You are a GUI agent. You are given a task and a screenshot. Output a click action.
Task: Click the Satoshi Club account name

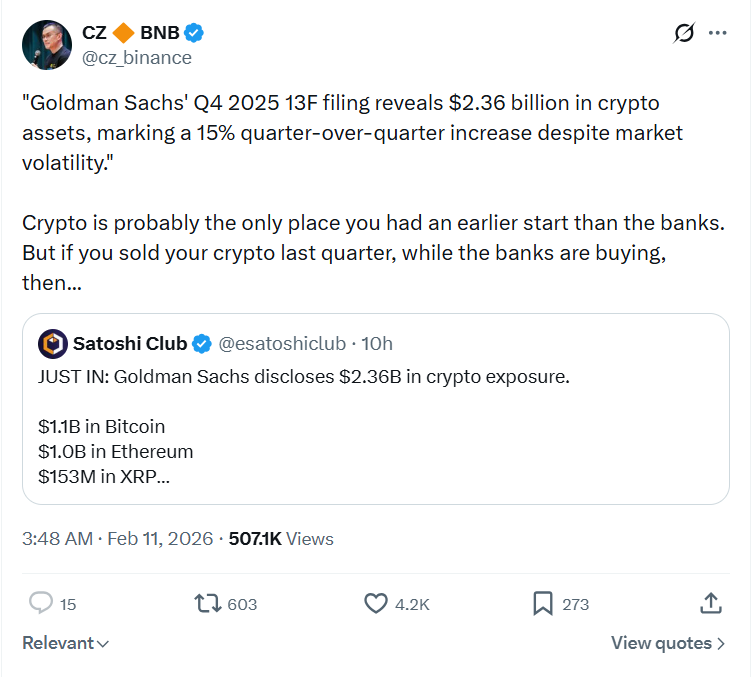pos(130,344)
